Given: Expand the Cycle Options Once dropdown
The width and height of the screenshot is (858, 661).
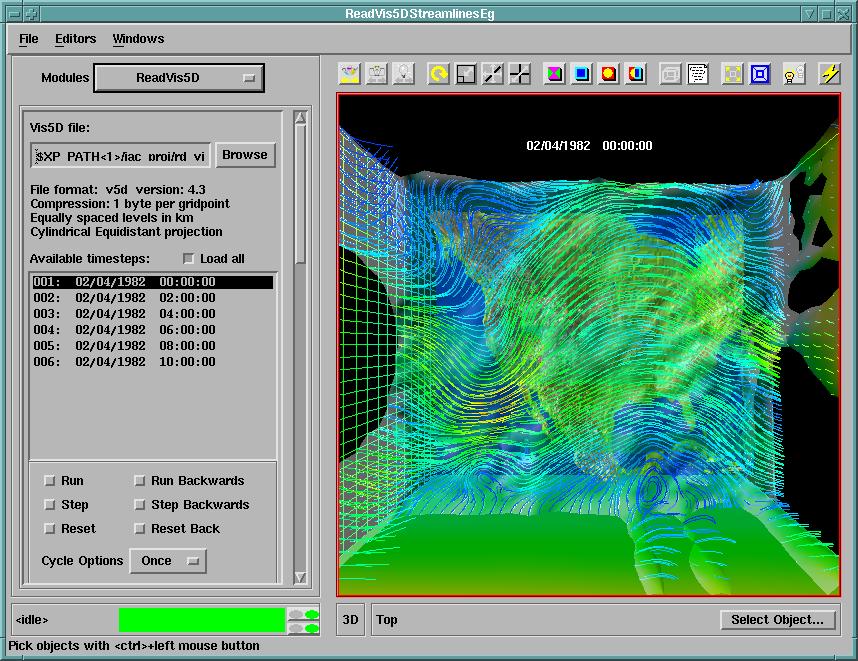Looking at the screenshot, I should tap(168, 561).
